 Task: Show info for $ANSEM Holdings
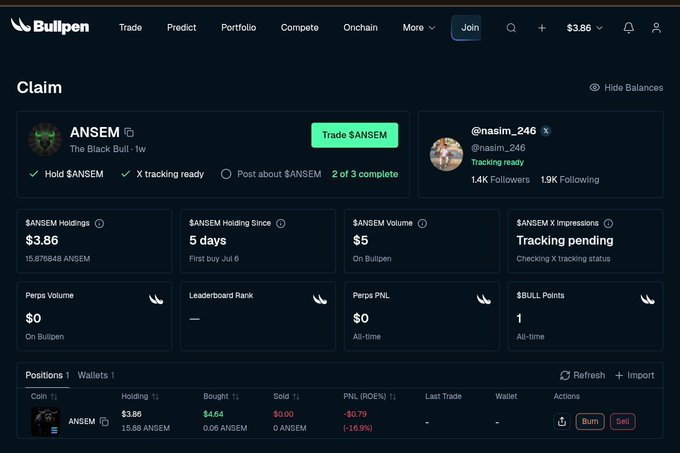click(99, 223)
